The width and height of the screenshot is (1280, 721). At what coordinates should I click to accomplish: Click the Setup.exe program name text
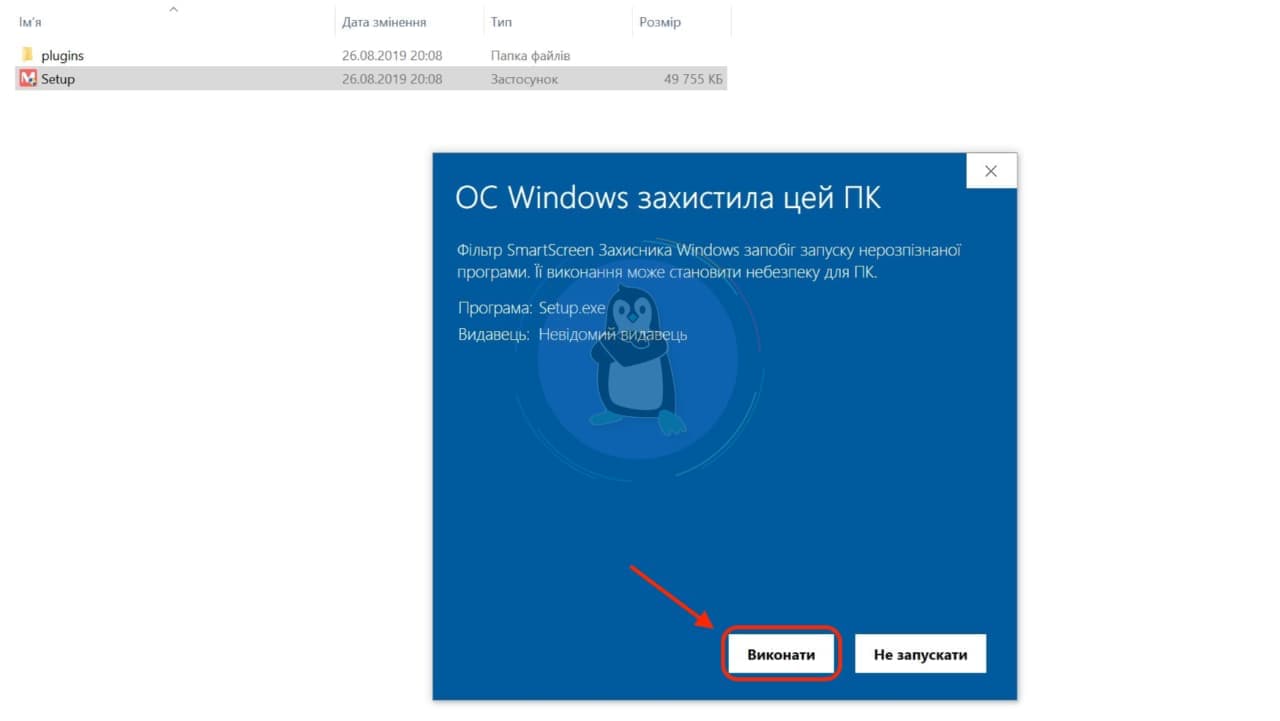[x=572, y=308]
